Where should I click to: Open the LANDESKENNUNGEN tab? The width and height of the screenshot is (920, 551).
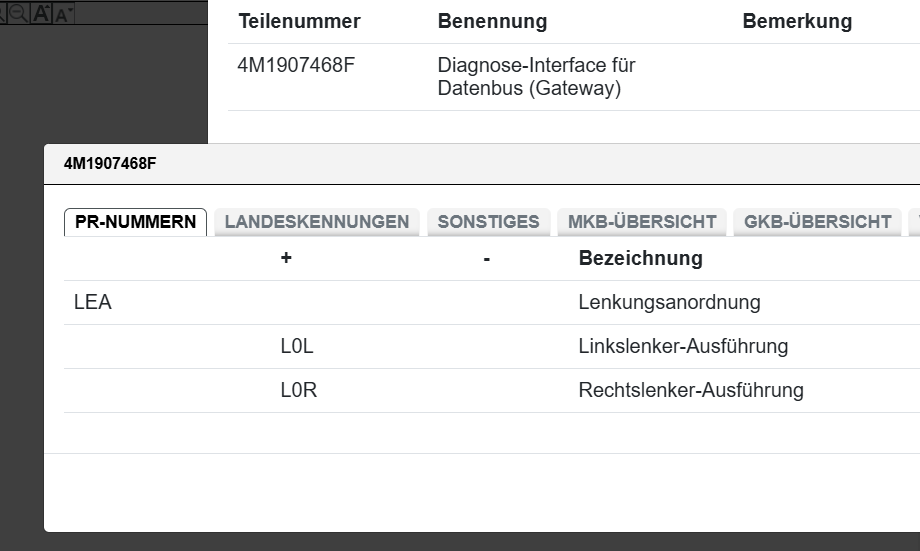(x=317, y=222)
